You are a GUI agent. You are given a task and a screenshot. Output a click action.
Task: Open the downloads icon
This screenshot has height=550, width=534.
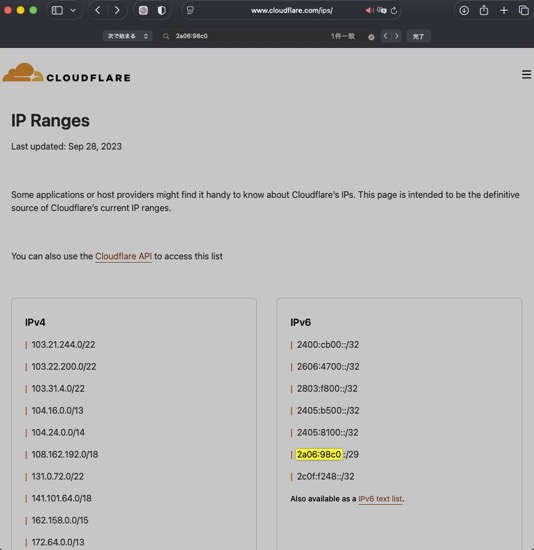464,11
